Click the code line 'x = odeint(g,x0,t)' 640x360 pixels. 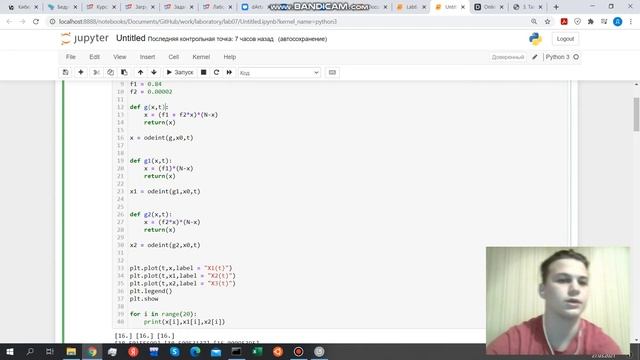[x=162, y=138]
